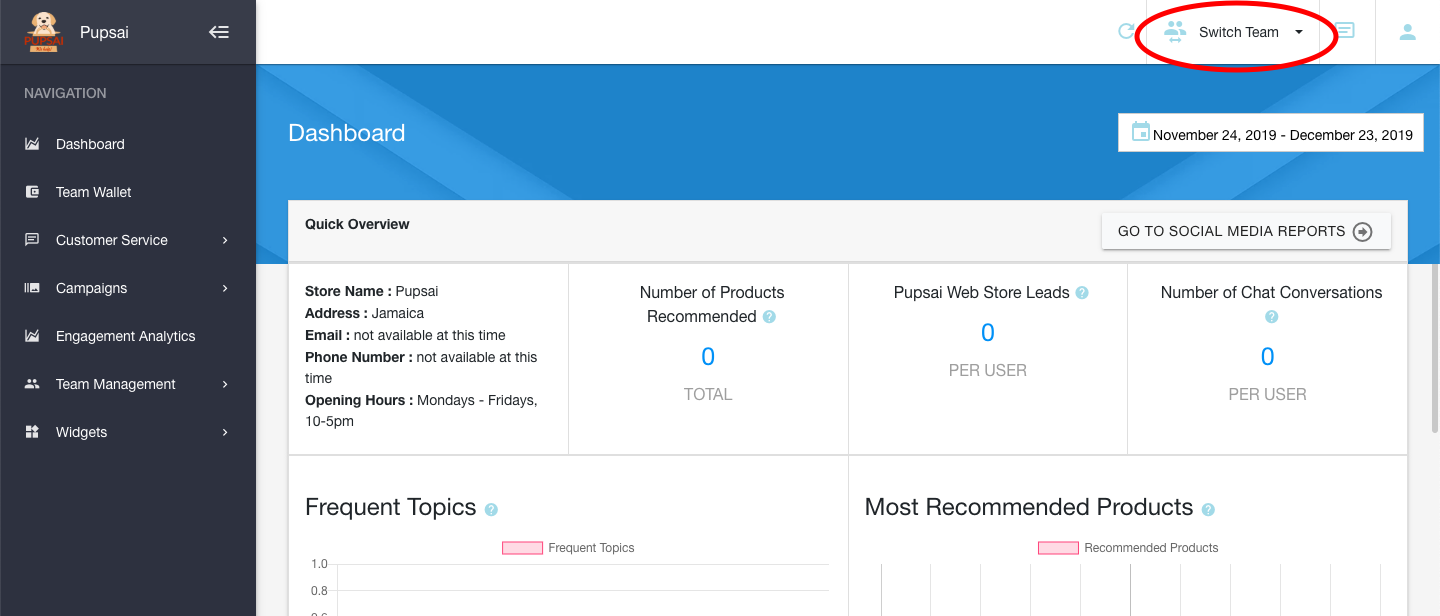
Task: Click help icon beside Pupsai Web Store Leads
Action: click(x=1081, y=293)
